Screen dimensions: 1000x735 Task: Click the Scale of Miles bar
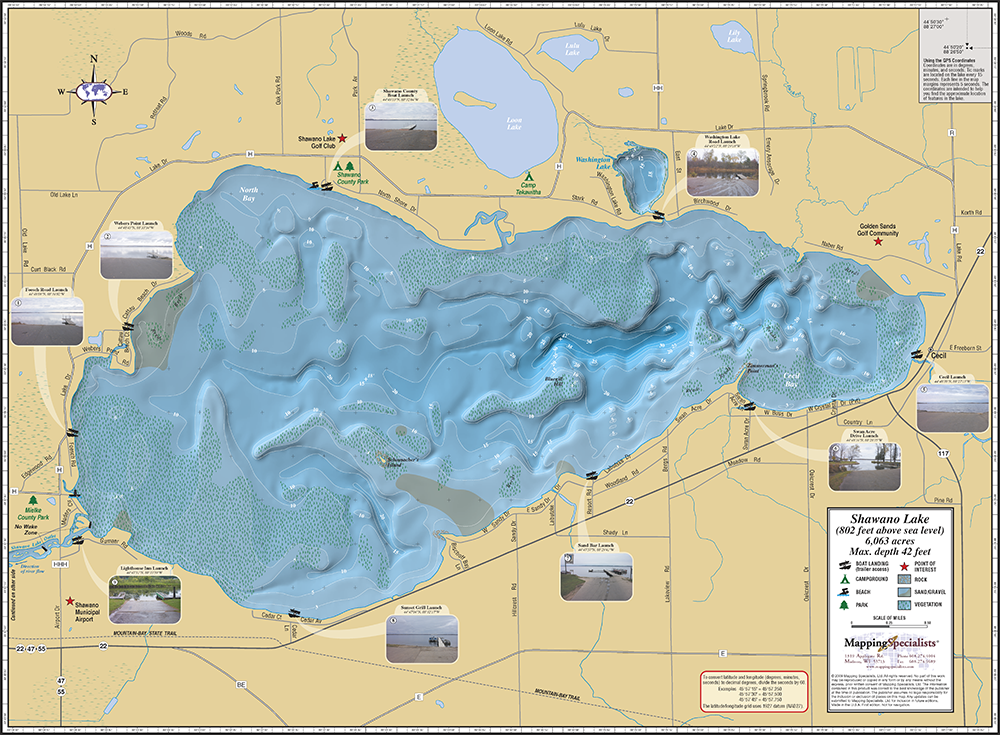tap(889, 625)
